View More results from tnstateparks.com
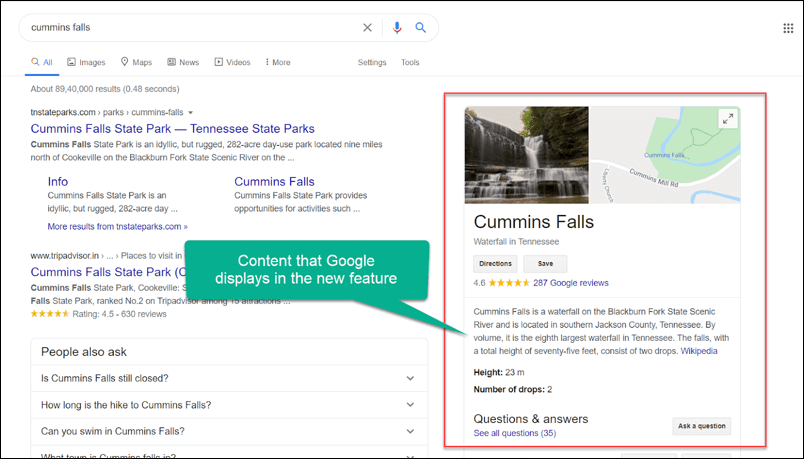Screen dimensions: 804x459 coord(117,226)
